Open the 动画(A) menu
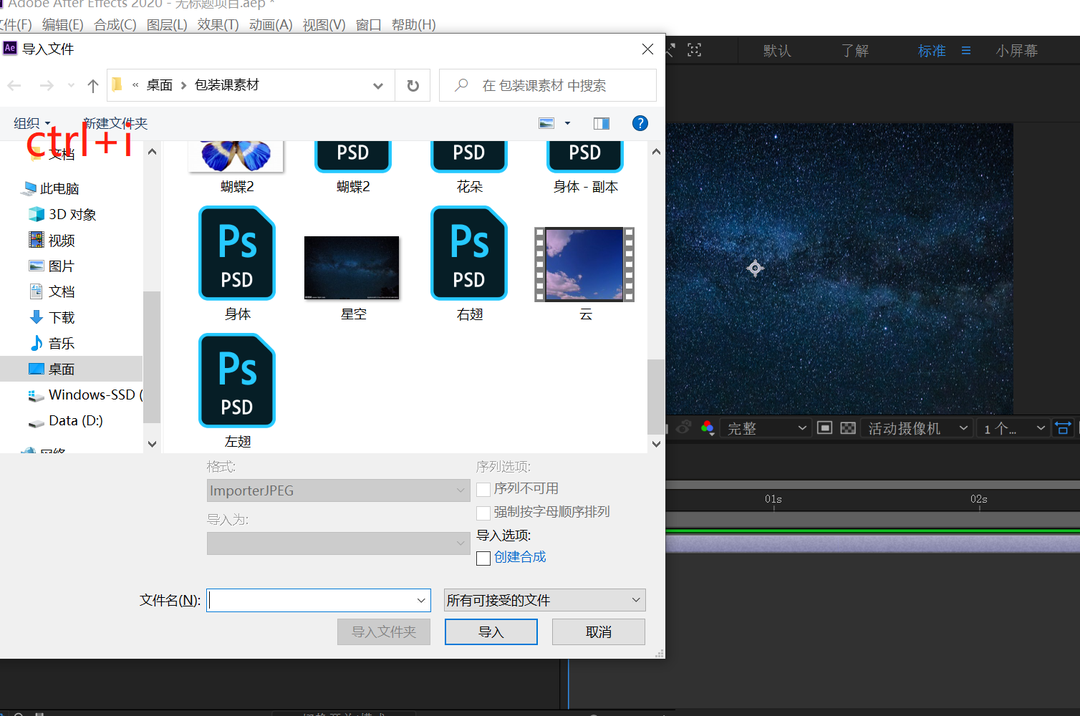Screen dimensions: 1080x716 click(270, 24)
